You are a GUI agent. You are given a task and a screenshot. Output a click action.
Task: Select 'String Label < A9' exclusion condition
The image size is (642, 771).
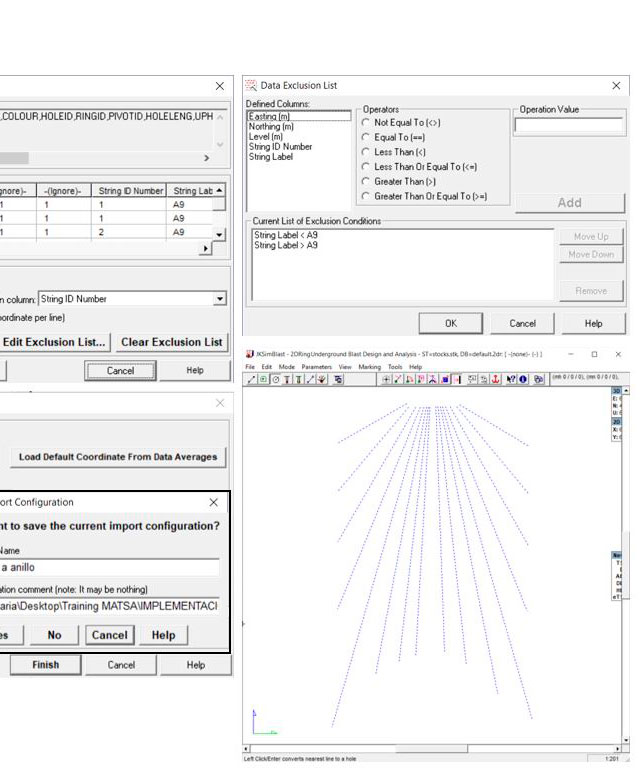tap(286, 236)
